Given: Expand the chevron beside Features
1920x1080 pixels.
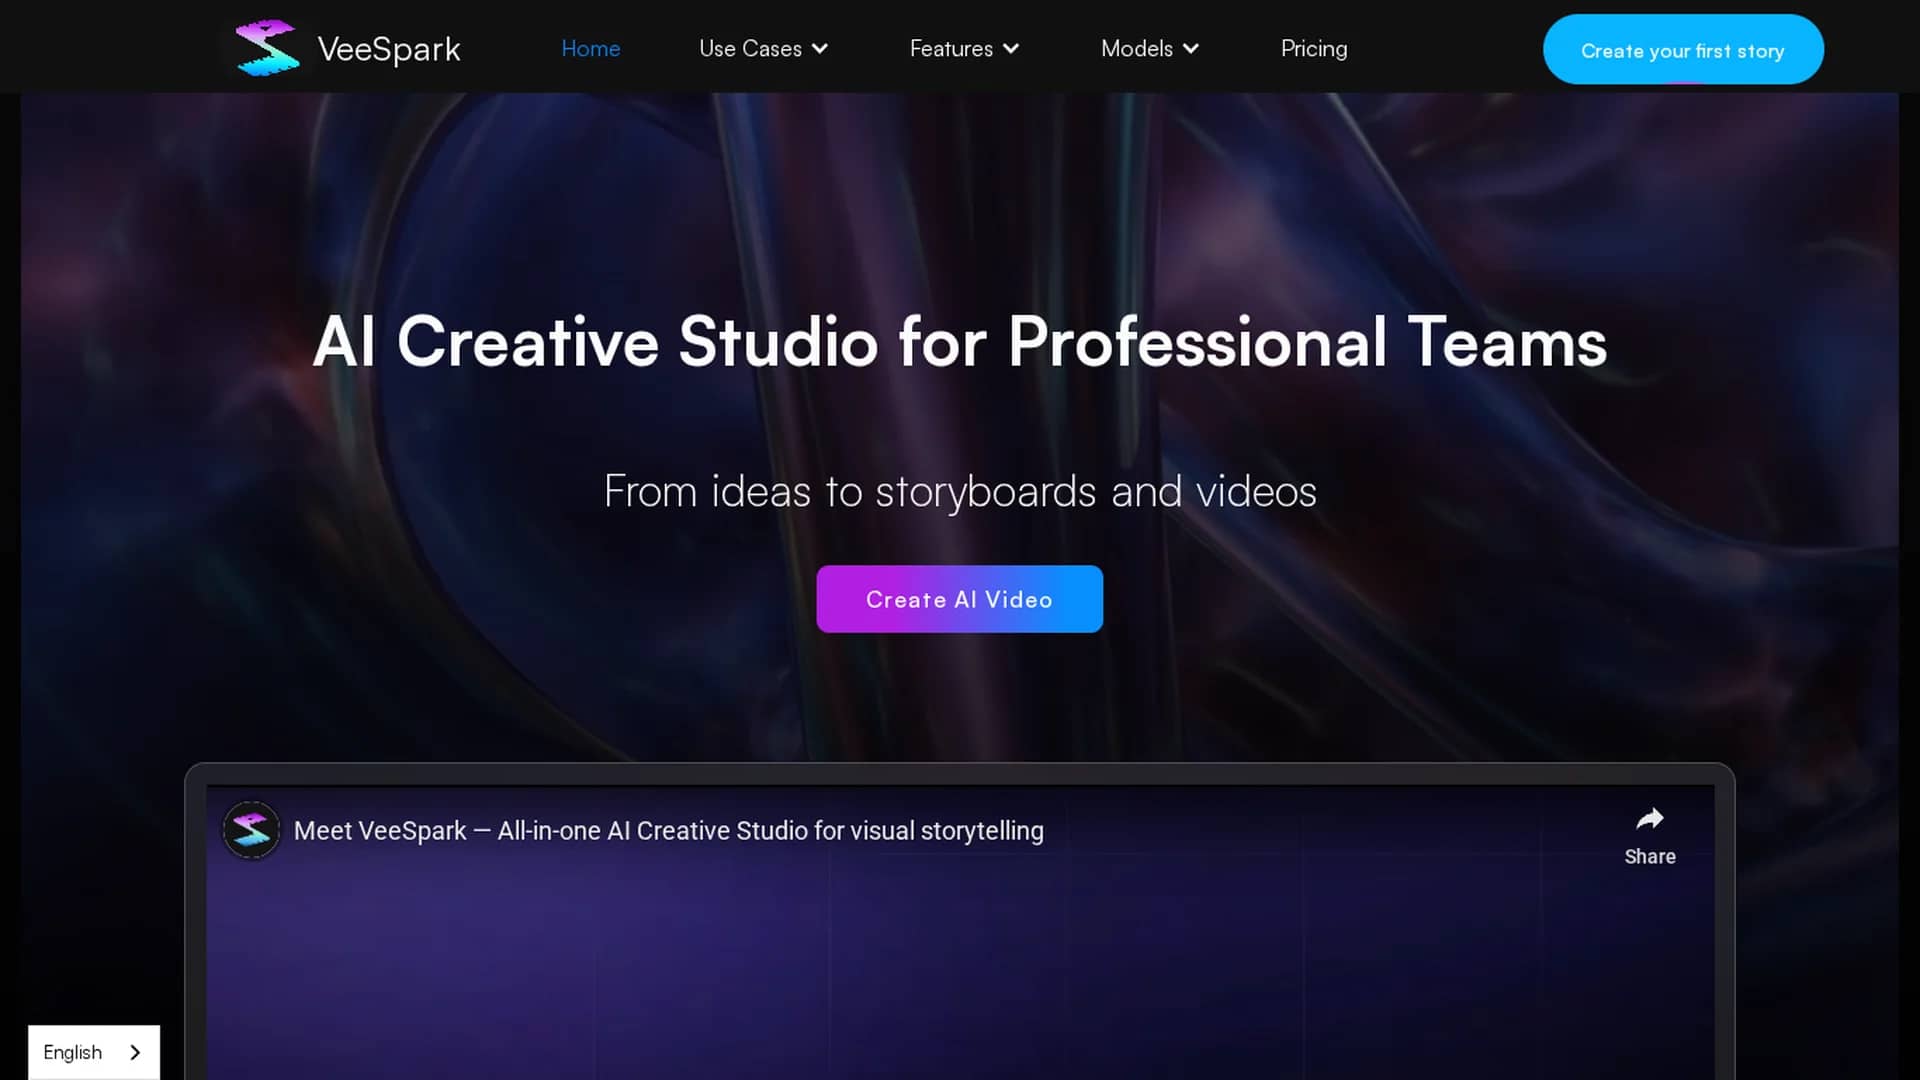Looking at the screenshot, I should pos(1011,48).
